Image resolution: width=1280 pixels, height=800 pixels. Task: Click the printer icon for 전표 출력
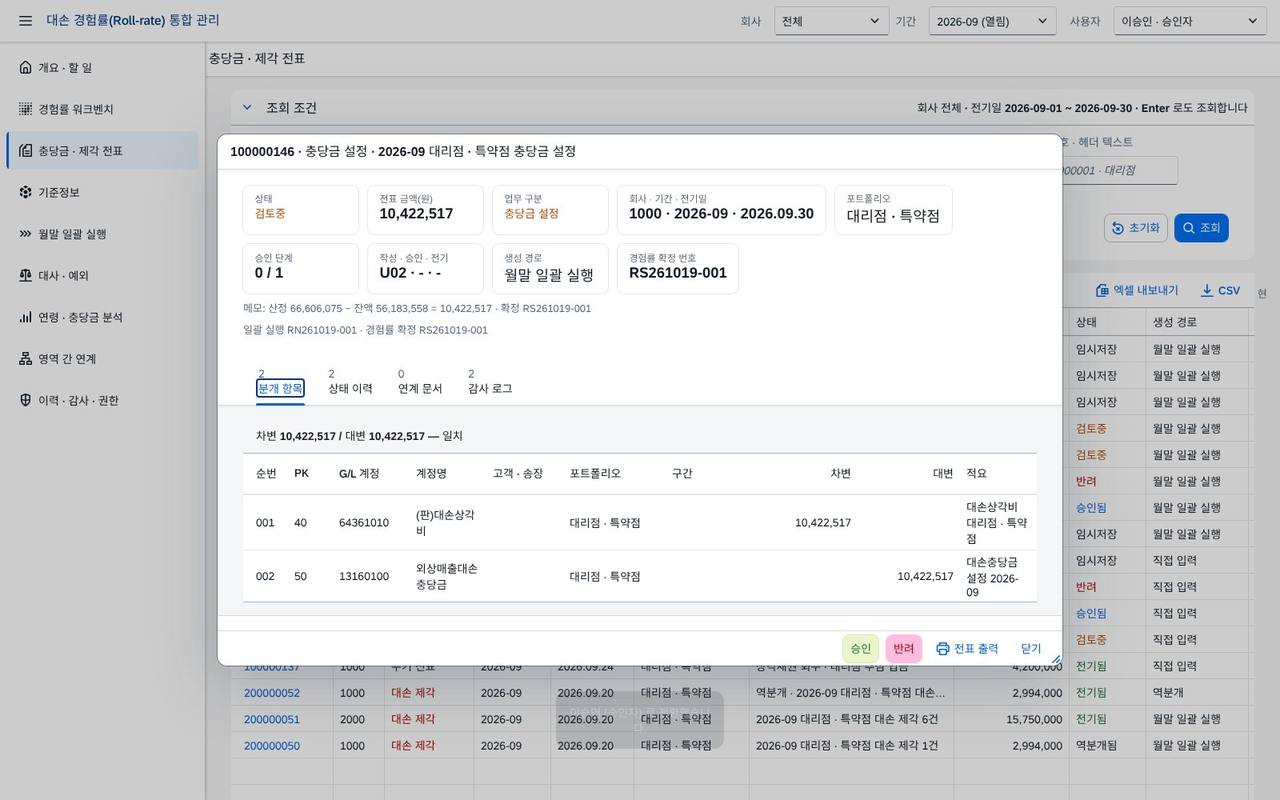coord(942,649)
